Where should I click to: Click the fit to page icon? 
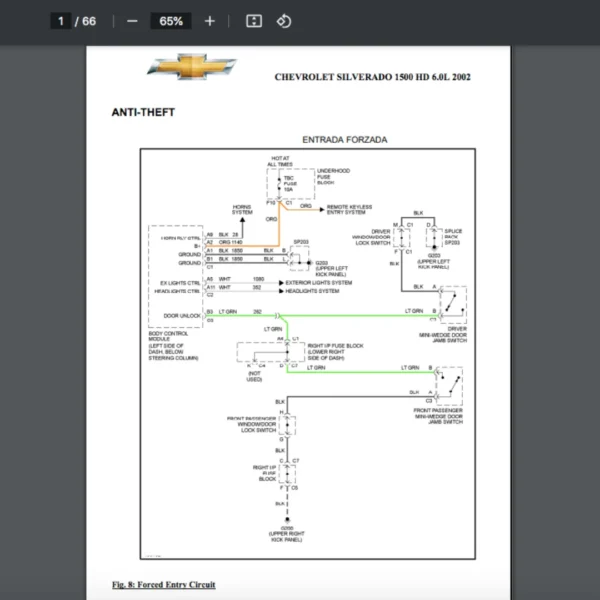click(x=254, y=21)
